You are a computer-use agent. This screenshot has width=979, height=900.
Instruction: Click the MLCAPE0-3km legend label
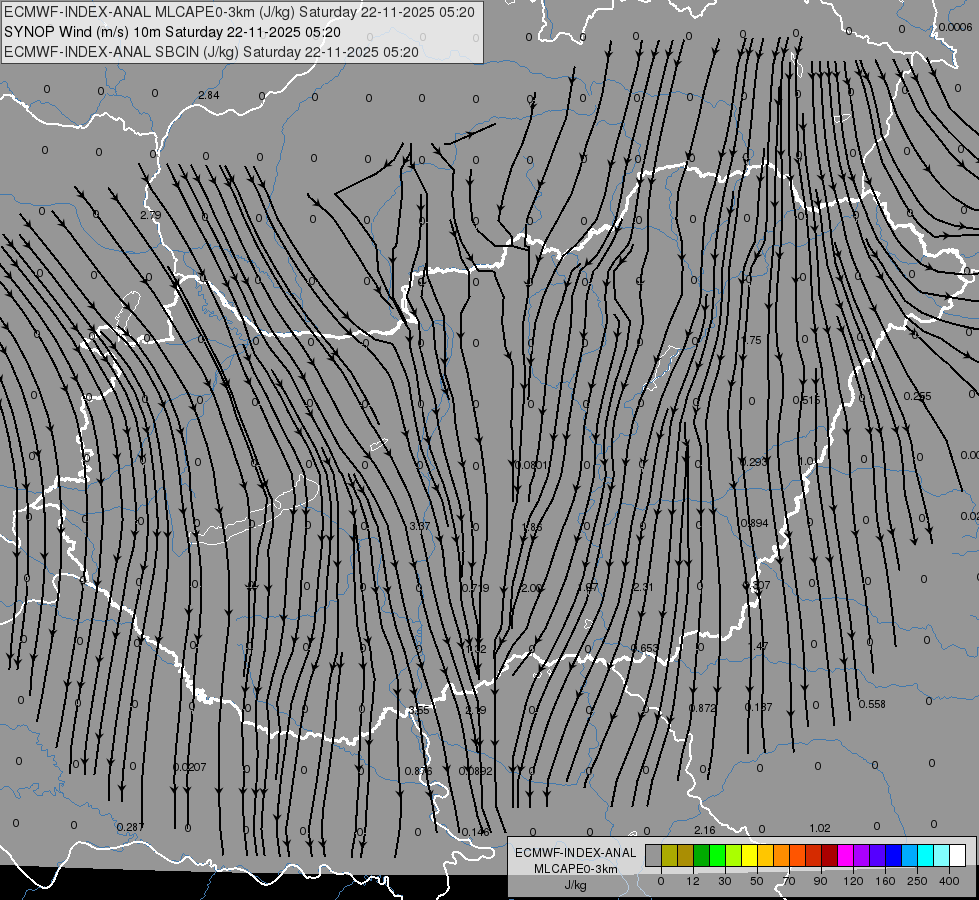(576, 869)
